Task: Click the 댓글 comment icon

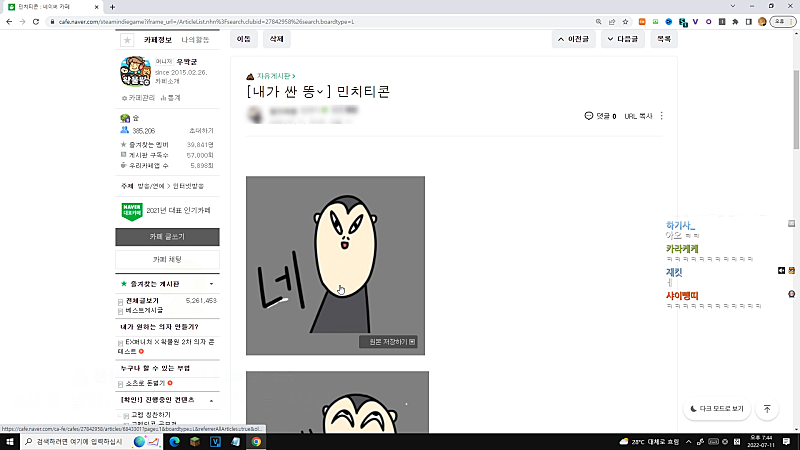Action: (589, 116)
